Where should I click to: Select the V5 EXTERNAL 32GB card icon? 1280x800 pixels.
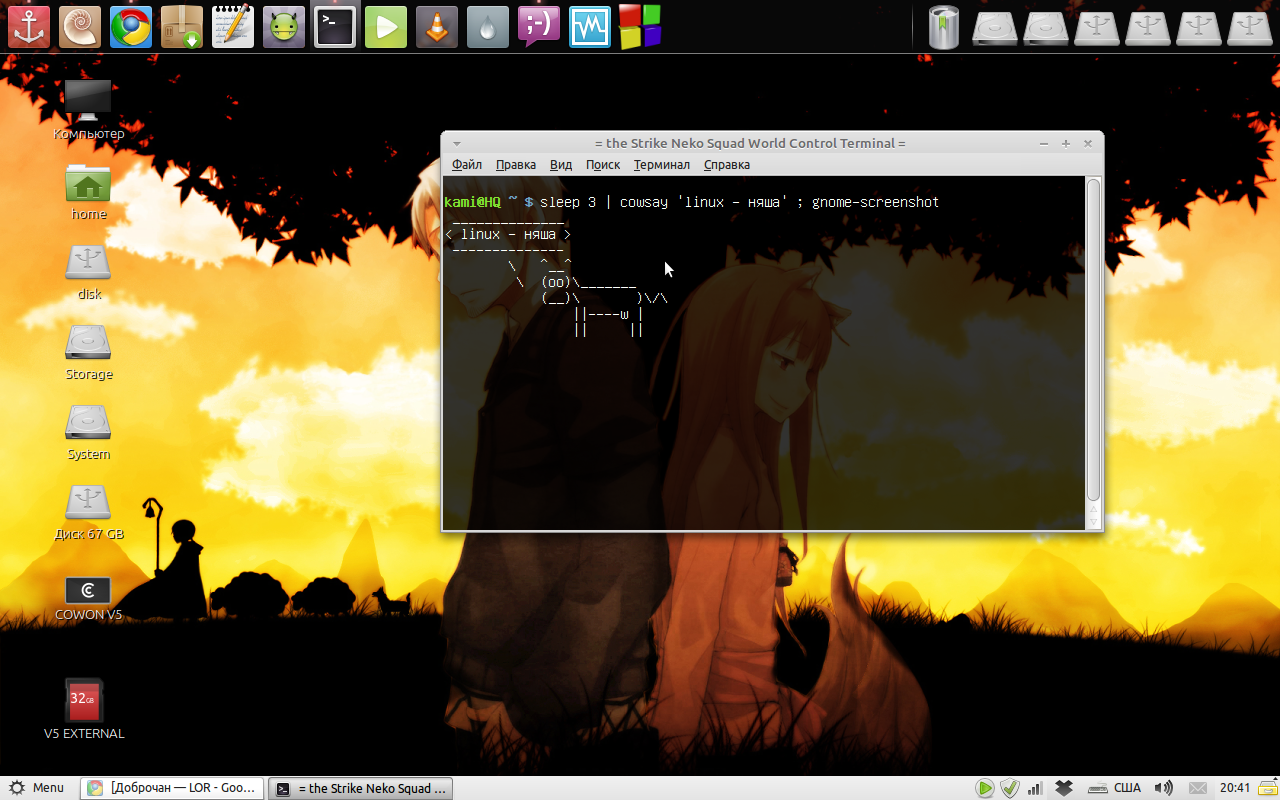point(84,709)
